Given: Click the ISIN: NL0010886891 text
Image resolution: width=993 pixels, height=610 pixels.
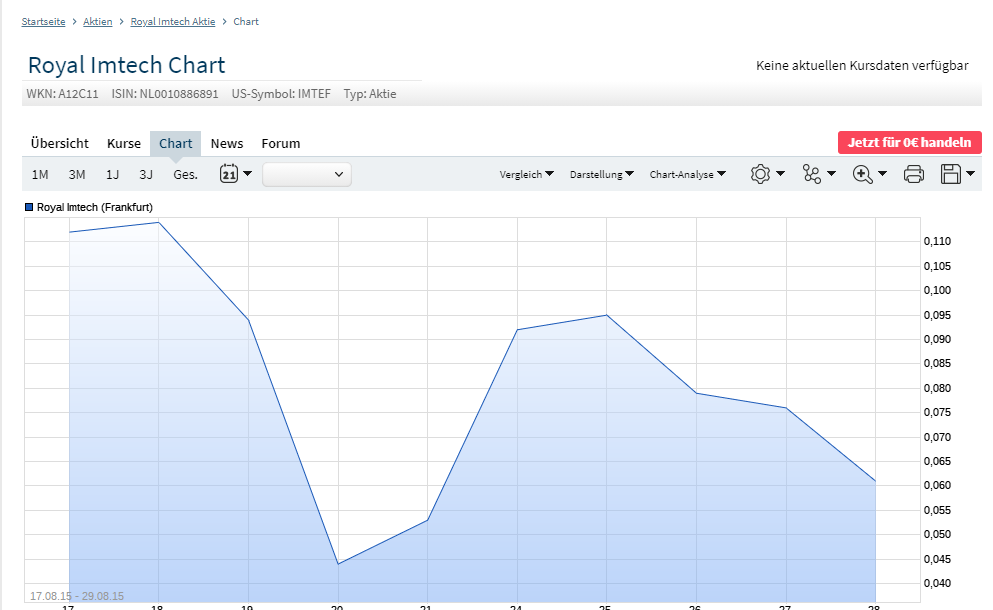Looking at the screenshot, I should pyautogui.click(x=165, y=94).
